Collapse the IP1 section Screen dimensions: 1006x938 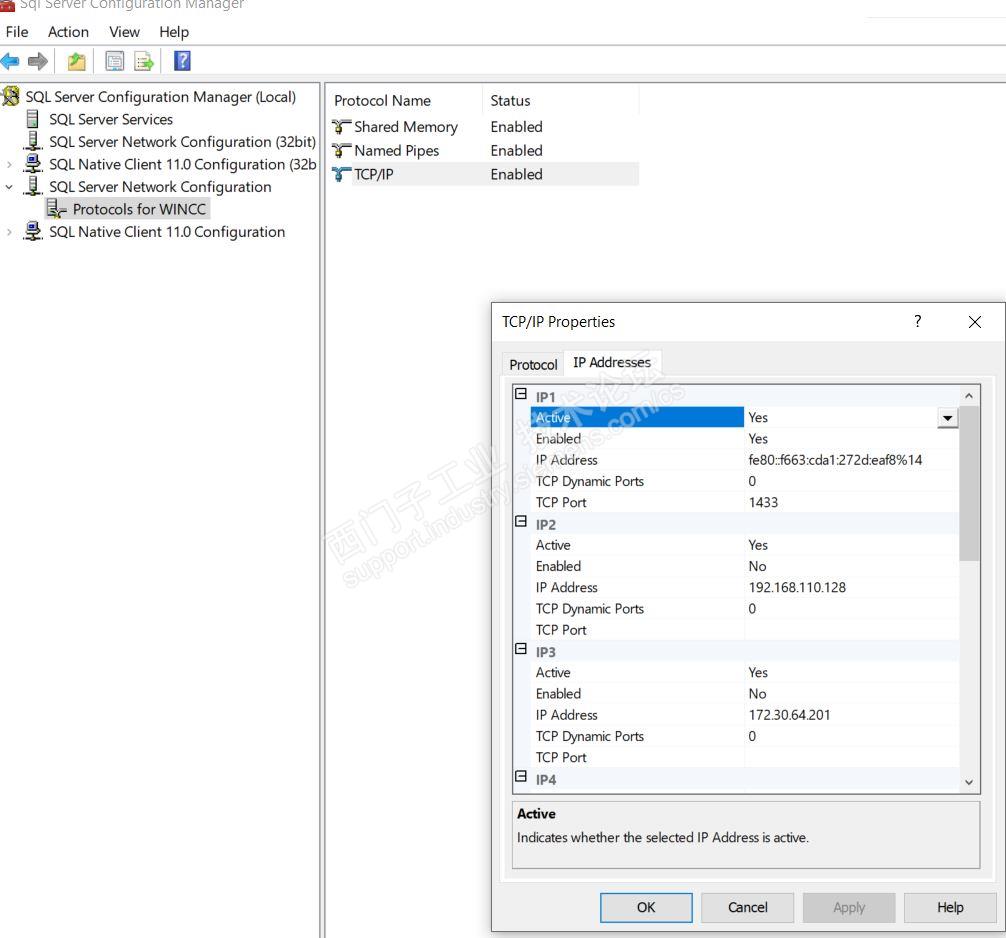pyautogui.click(x=521, y=394)
